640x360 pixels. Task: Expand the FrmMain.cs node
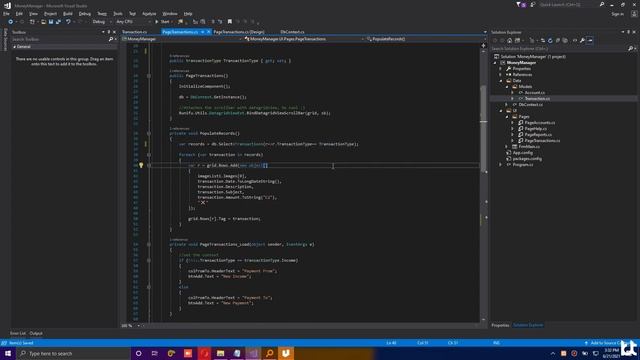(x=507, y=147)
